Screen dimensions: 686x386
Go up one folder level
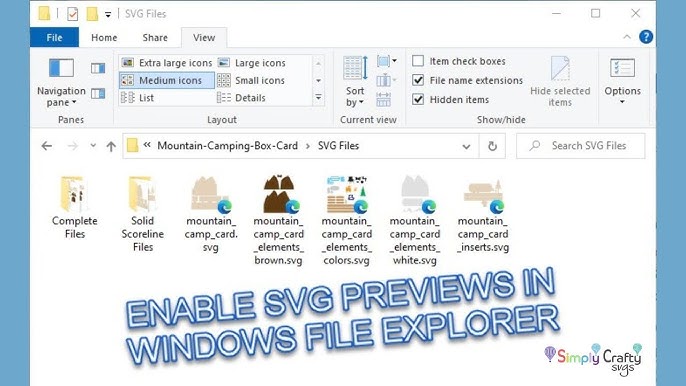[111, 146]
